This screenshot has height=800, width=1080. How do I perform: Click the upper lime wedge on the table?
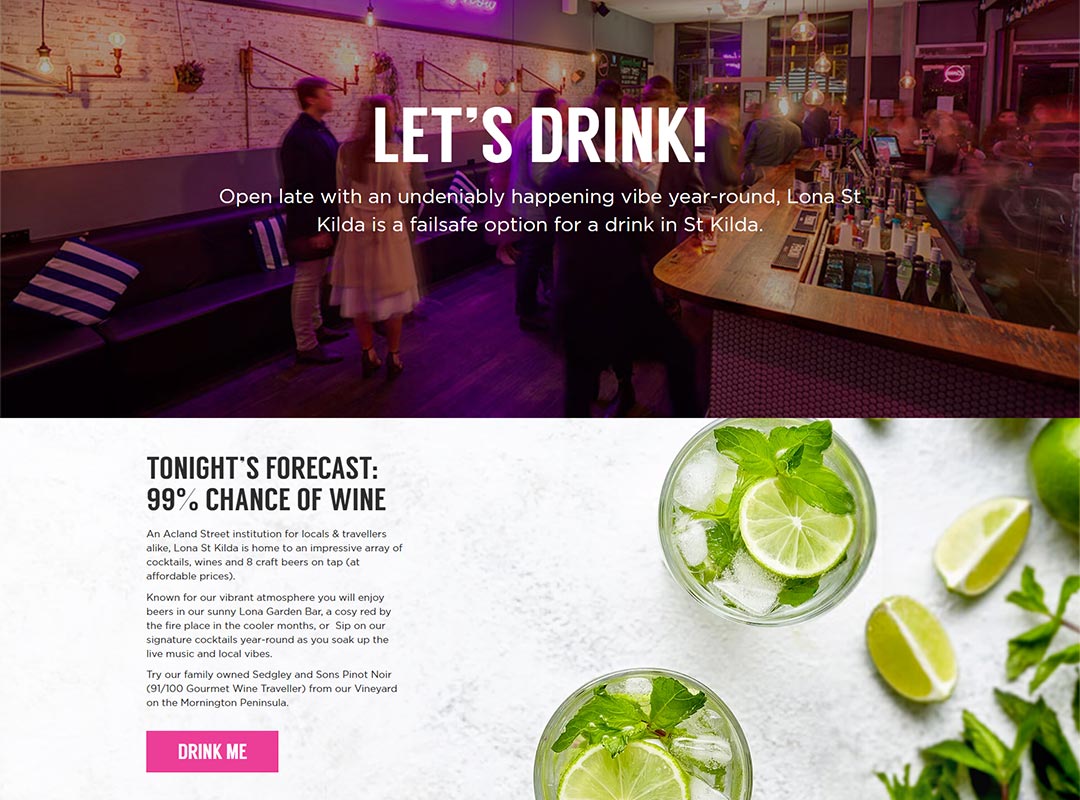tap(983, 546)
